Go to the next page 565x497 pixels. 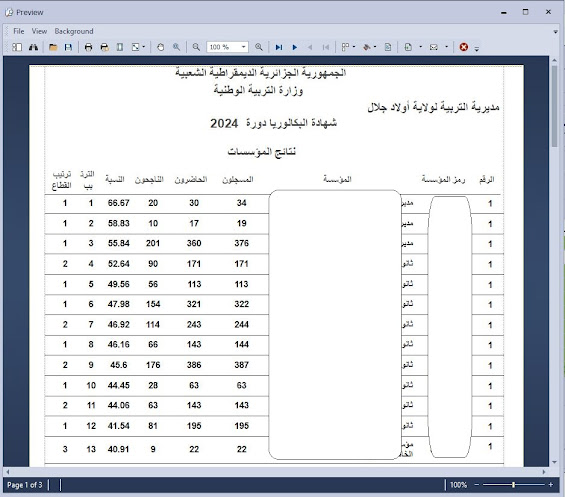point(295,47)
